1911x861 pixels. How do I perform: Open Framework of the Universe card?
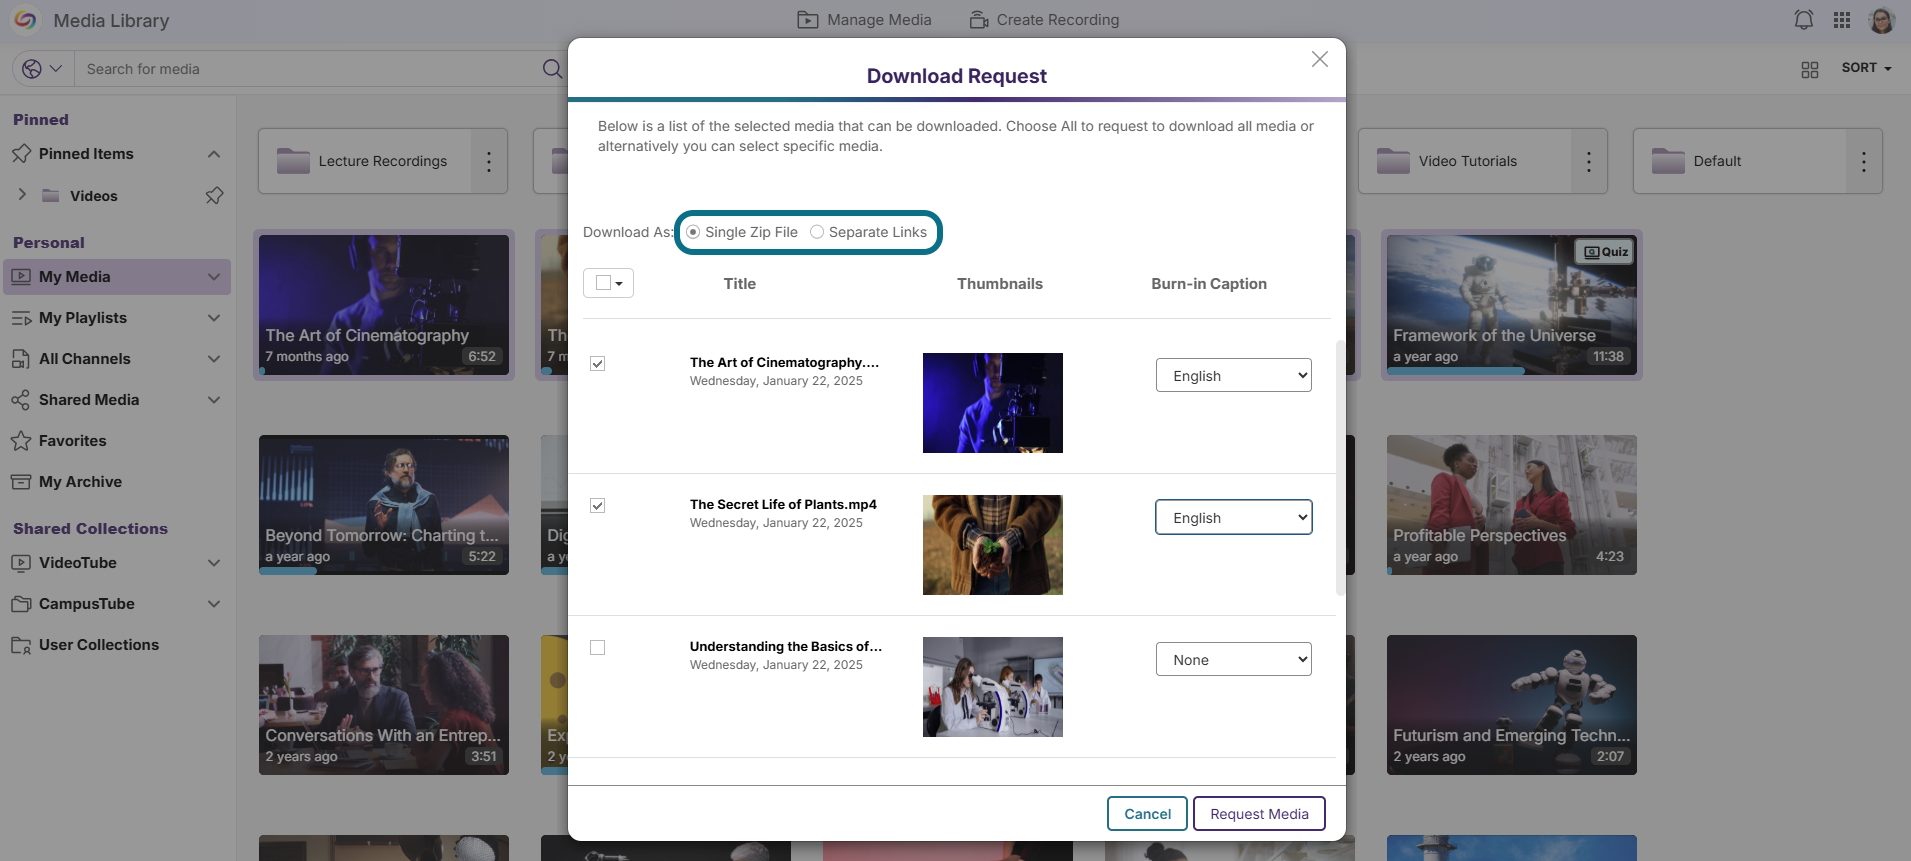click(x=1512, y=305)
